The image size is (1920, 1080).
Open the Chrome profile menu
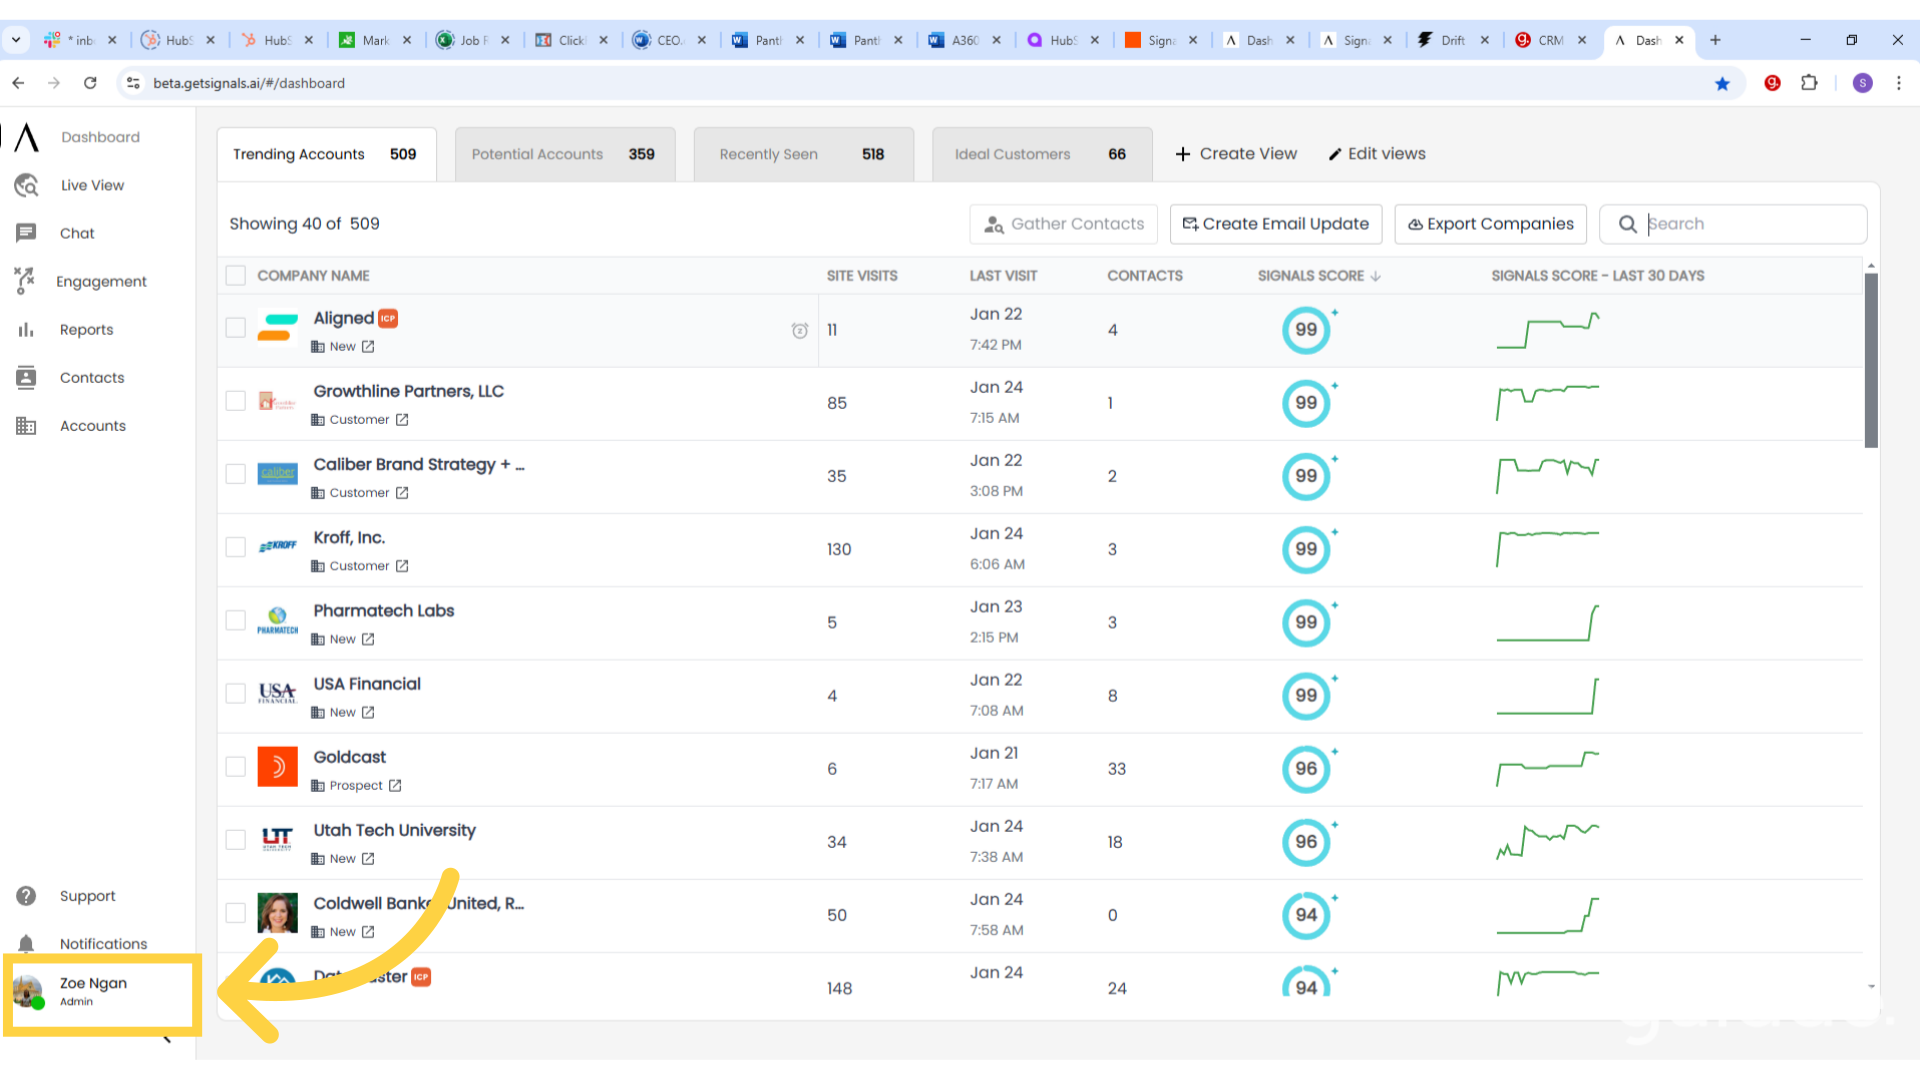point(1862,83)
